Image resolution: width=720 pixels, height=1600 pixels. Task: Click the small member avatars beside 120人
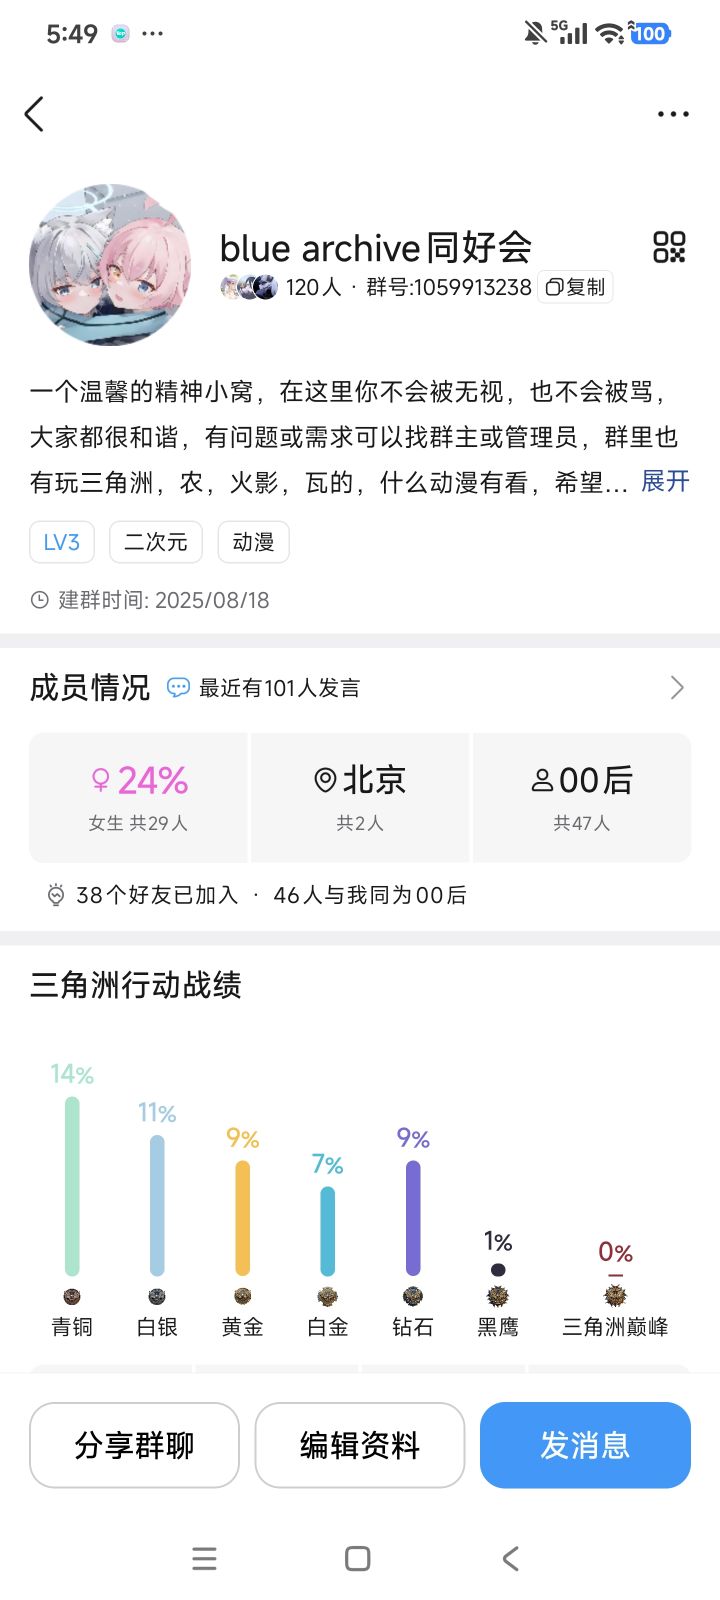[x=249, y=287]
